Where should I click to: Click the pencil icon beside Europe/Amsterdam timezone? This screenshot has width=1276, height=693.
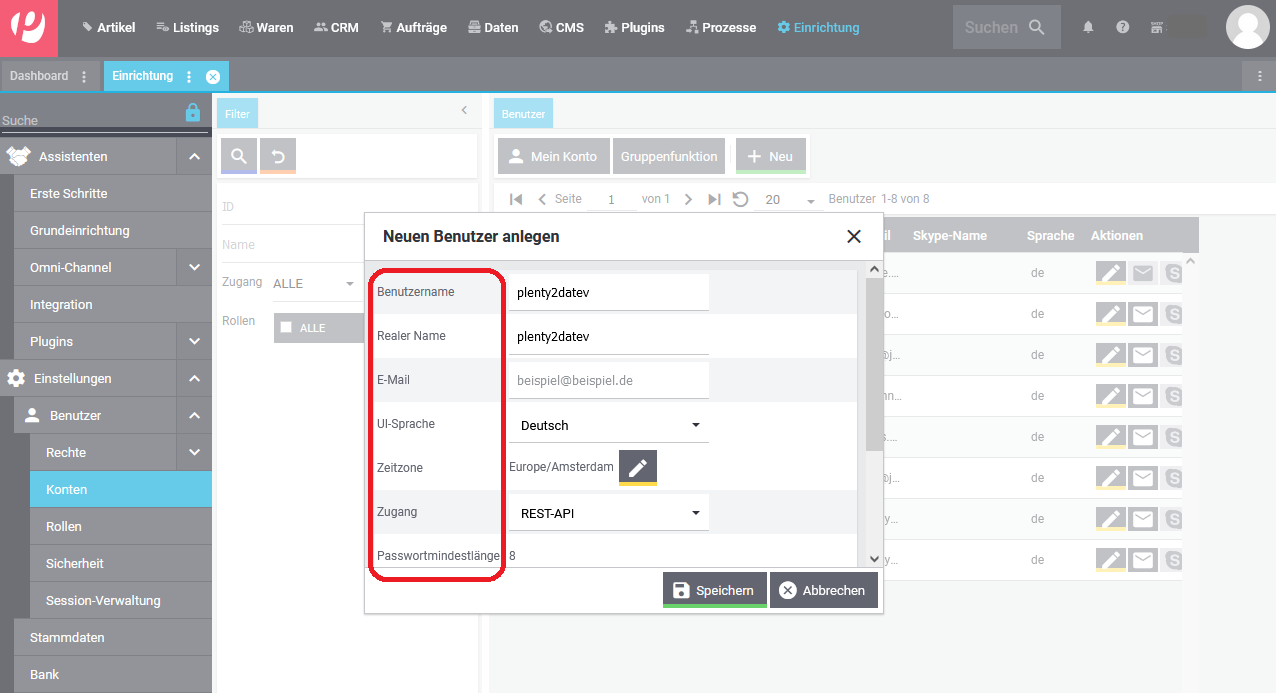tap(637, 467)
